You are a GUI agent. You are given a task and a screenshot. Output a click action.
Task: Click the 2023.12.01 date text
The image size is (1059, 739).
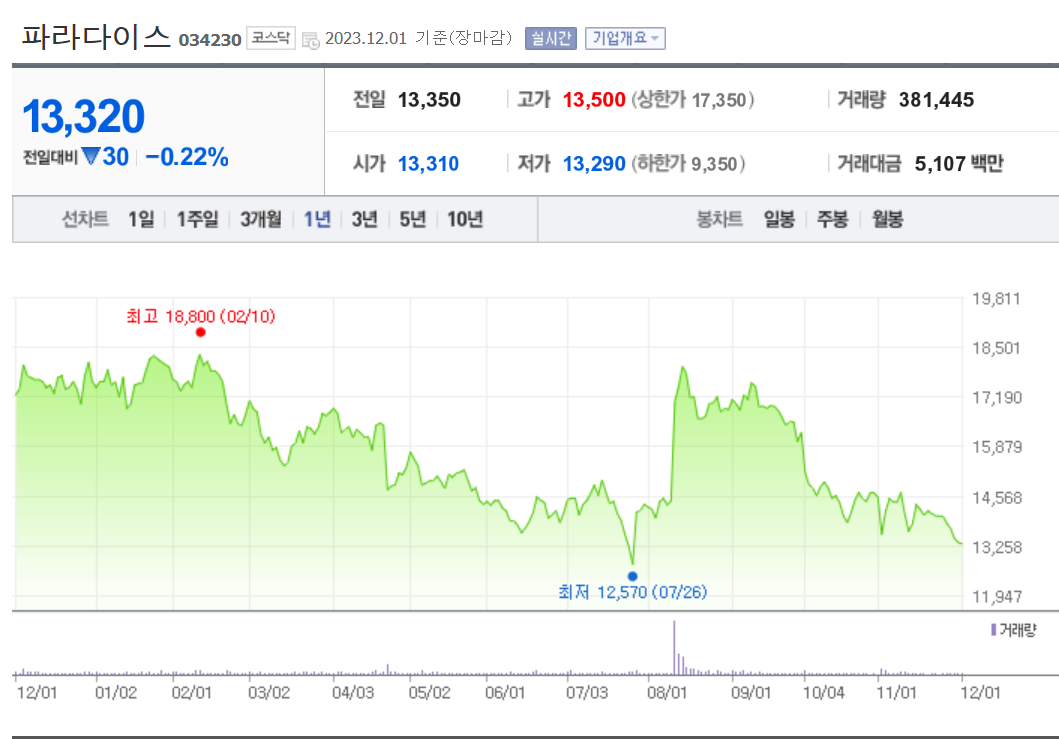point(365,39)
